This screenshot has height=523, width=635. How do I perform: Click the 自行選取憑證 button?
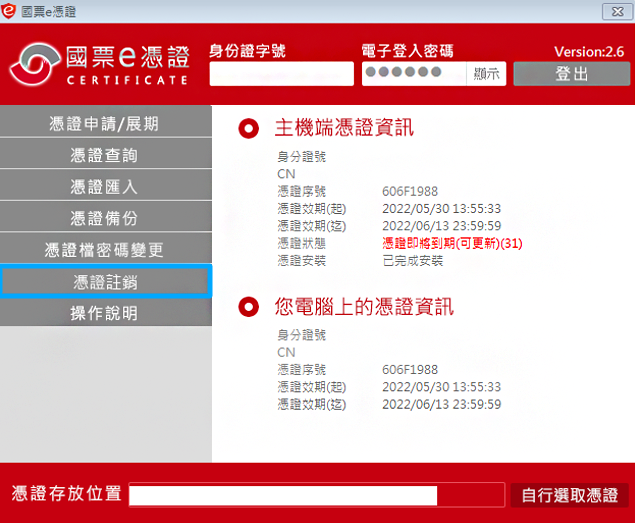click(x=570, y=495)
